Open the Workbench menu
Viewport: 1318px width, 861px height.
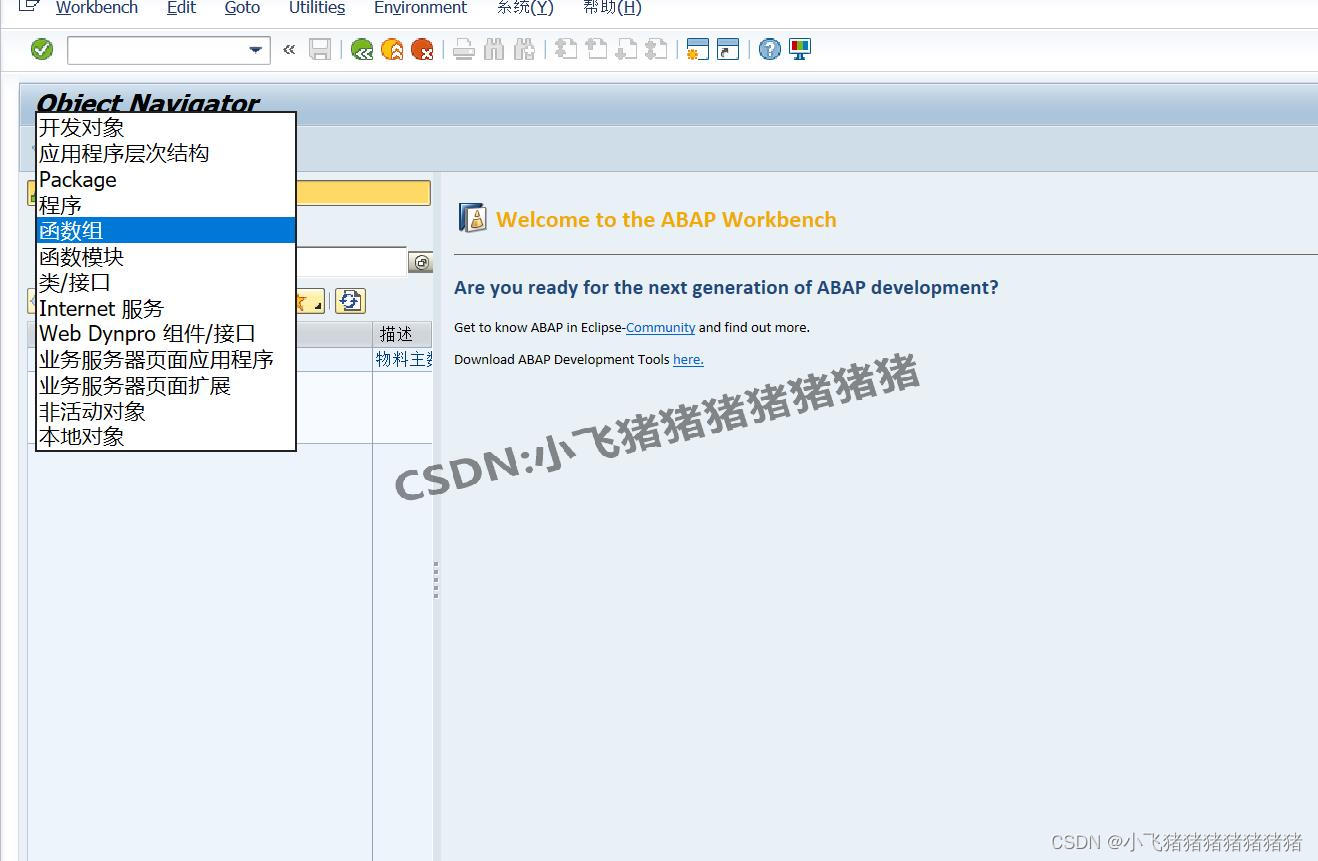point(97,8)
